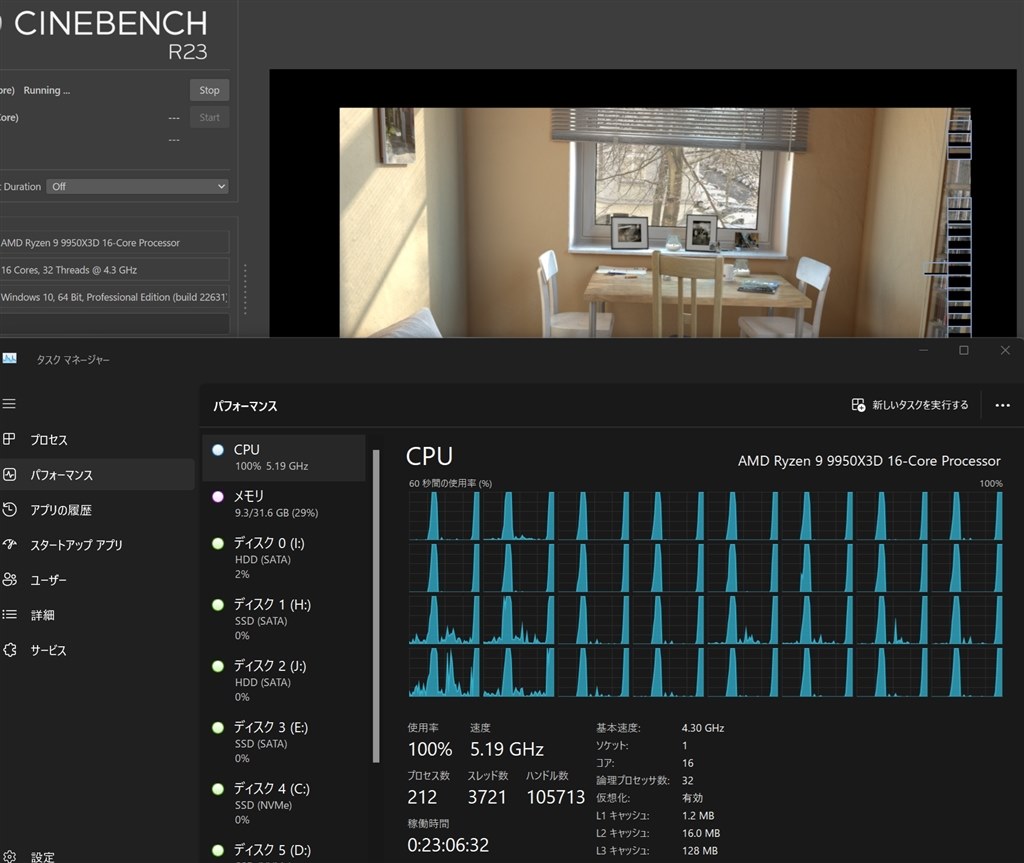The width and height of the screenshot is (1024, 863).
Task: Click the green circle icon beside ディスク 4
Action: 218,789
